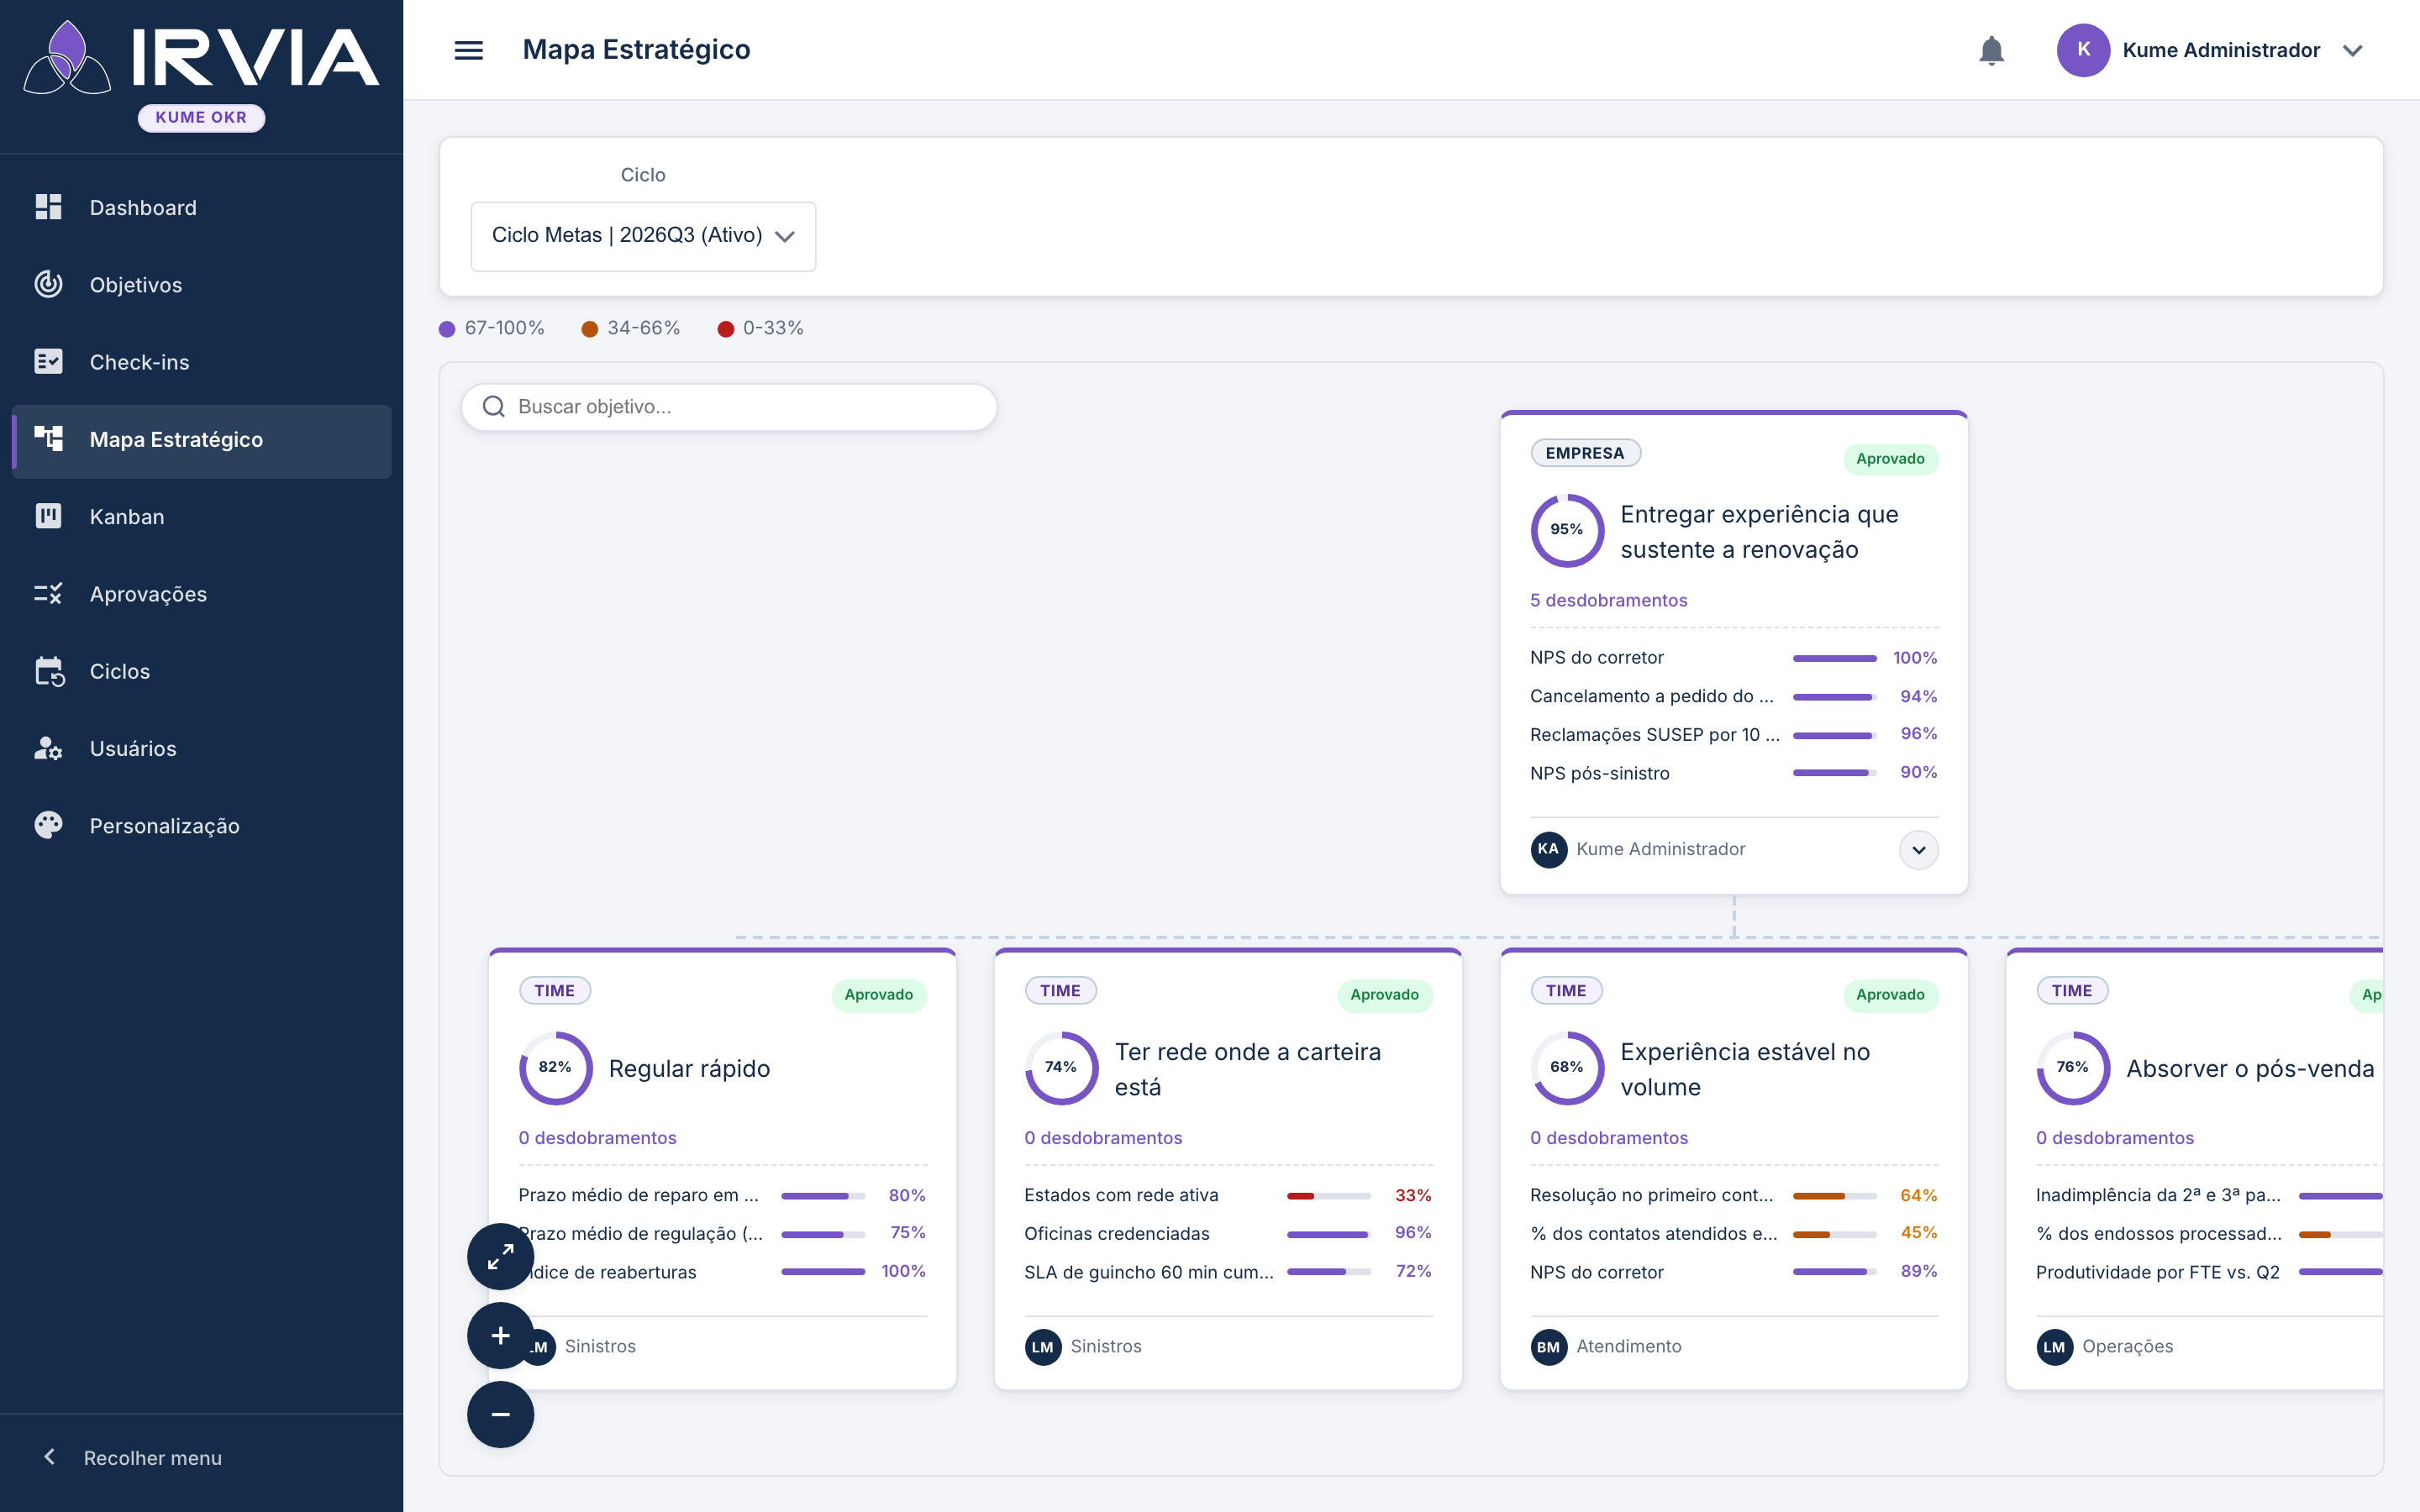The image size is (2420, 1512).
Task: Click the Check-ins icon in sidebar
Action: (48, 362)
